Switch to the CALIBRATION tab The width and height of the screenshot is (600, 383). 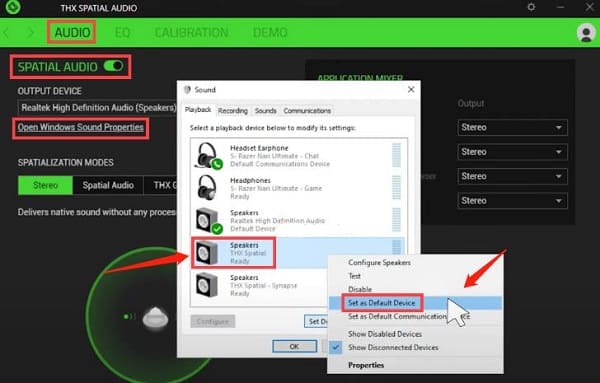click(x=191, y=33)
